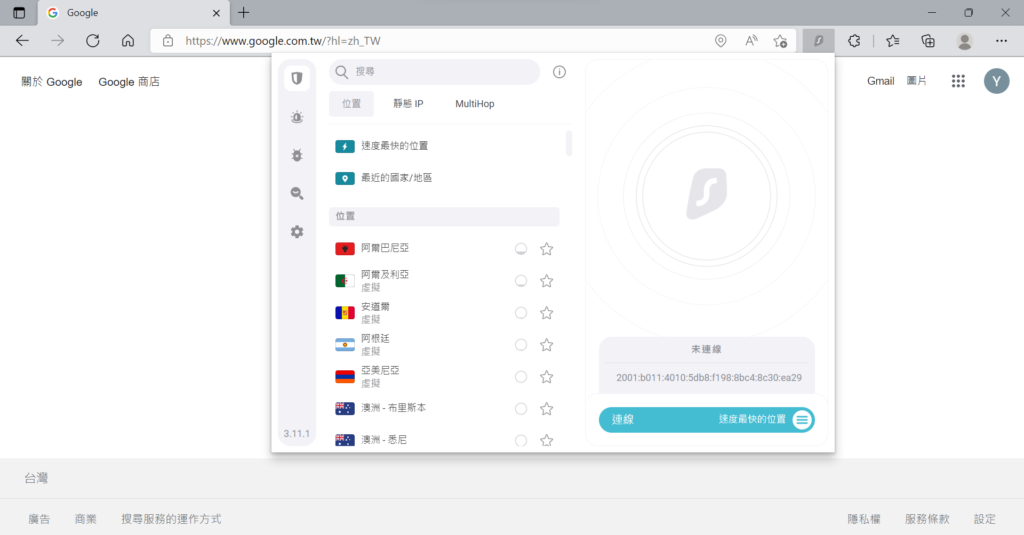The image size is (1024, 535).
Task: Add 阿爾及利亞 to favorites star
Action: pyautogui.click(x=547, y=281)
